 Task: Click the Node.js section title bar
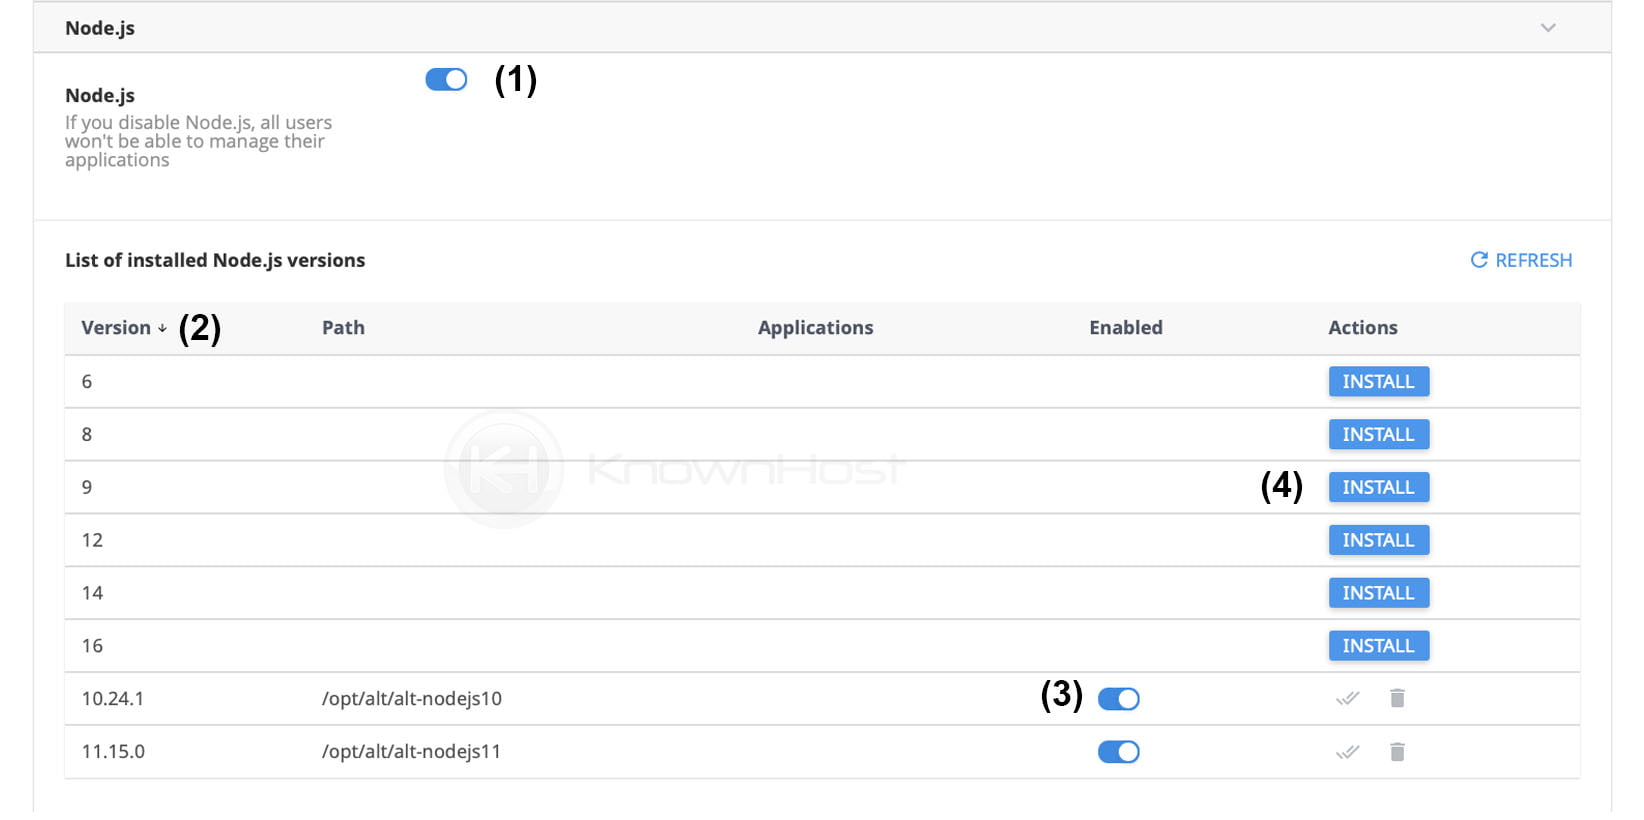99,28
